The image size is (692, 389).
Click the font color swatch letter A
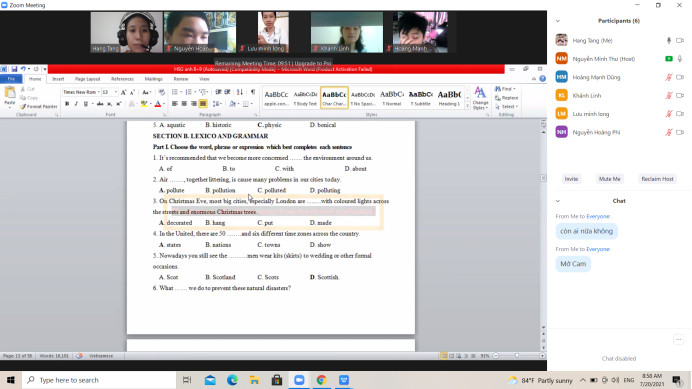click(x=158, y=104)
